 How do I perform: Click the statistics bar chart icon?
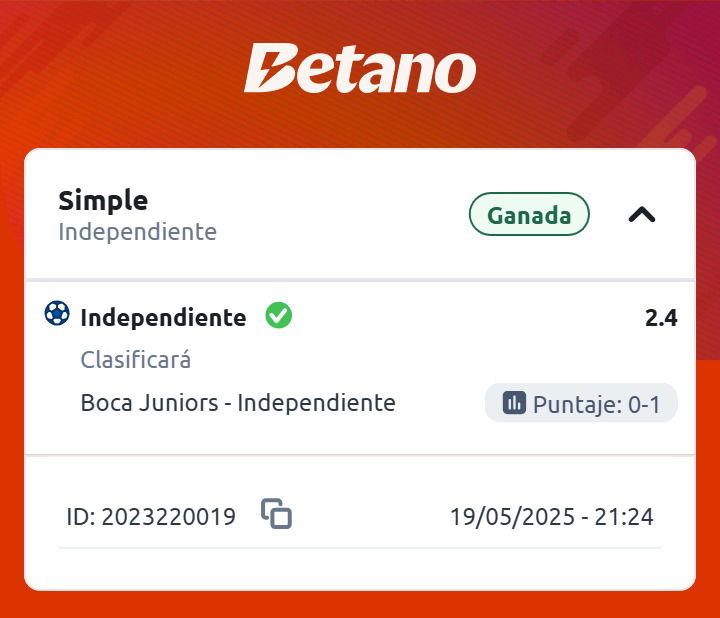click(514, 403)
